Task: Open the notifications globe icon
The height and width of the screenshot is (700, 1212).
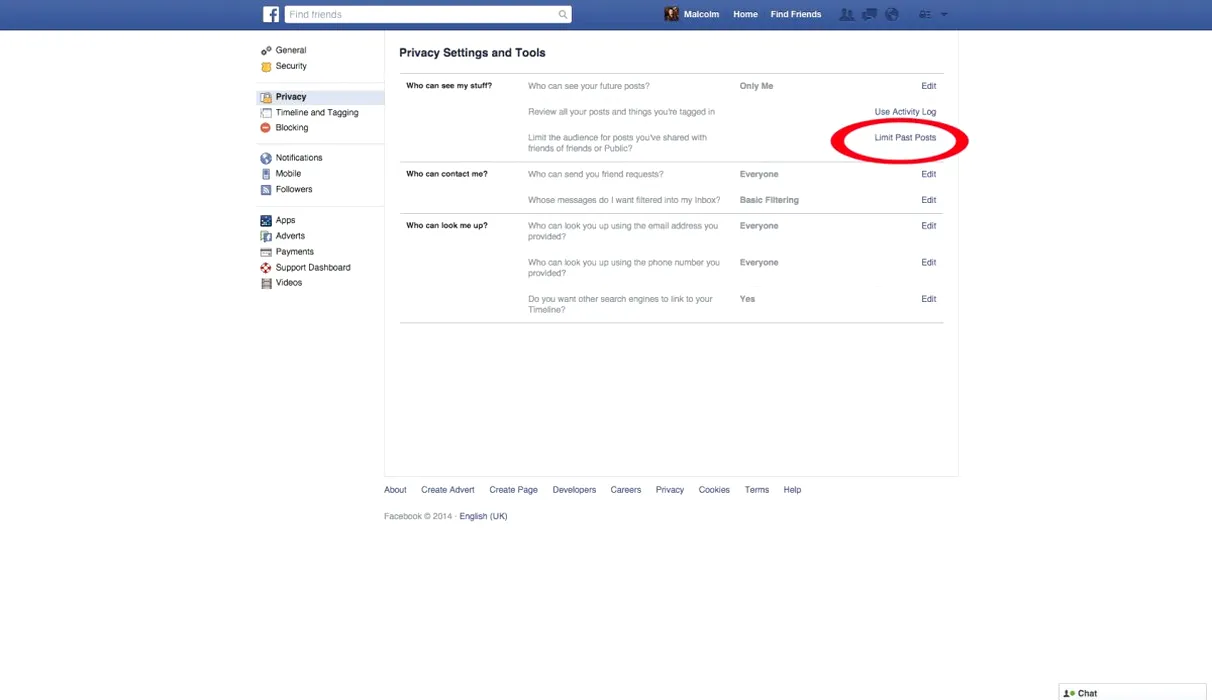Action: point(892,14)
